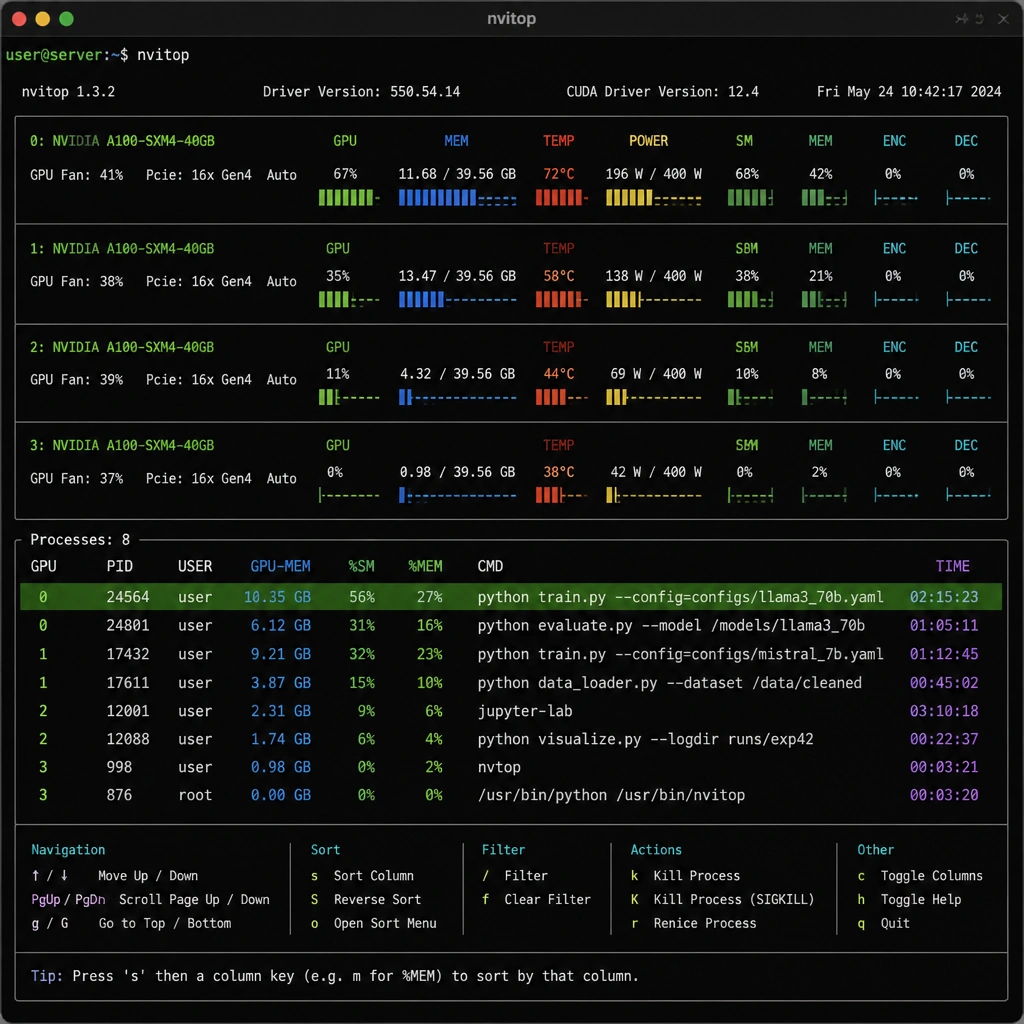This screenshot has width=1024, height=1024.
Task: Click the Tip line about sorting
Action: (x=334, y=976)
